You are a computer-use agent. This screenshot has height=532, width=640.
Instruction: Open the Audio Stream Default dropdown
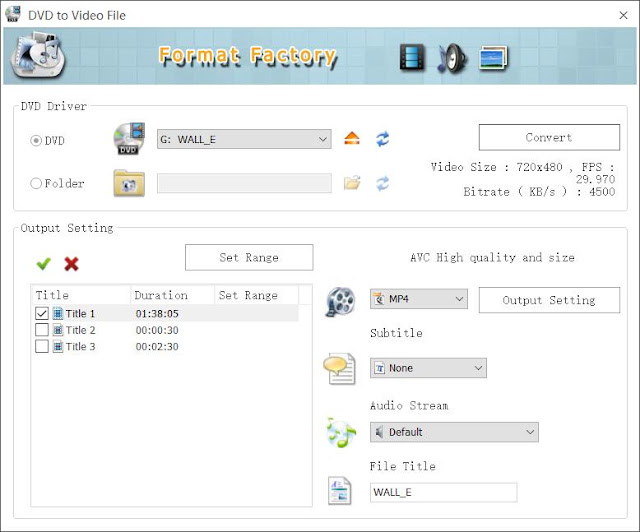pyautogui.click(x=454, y=432)
